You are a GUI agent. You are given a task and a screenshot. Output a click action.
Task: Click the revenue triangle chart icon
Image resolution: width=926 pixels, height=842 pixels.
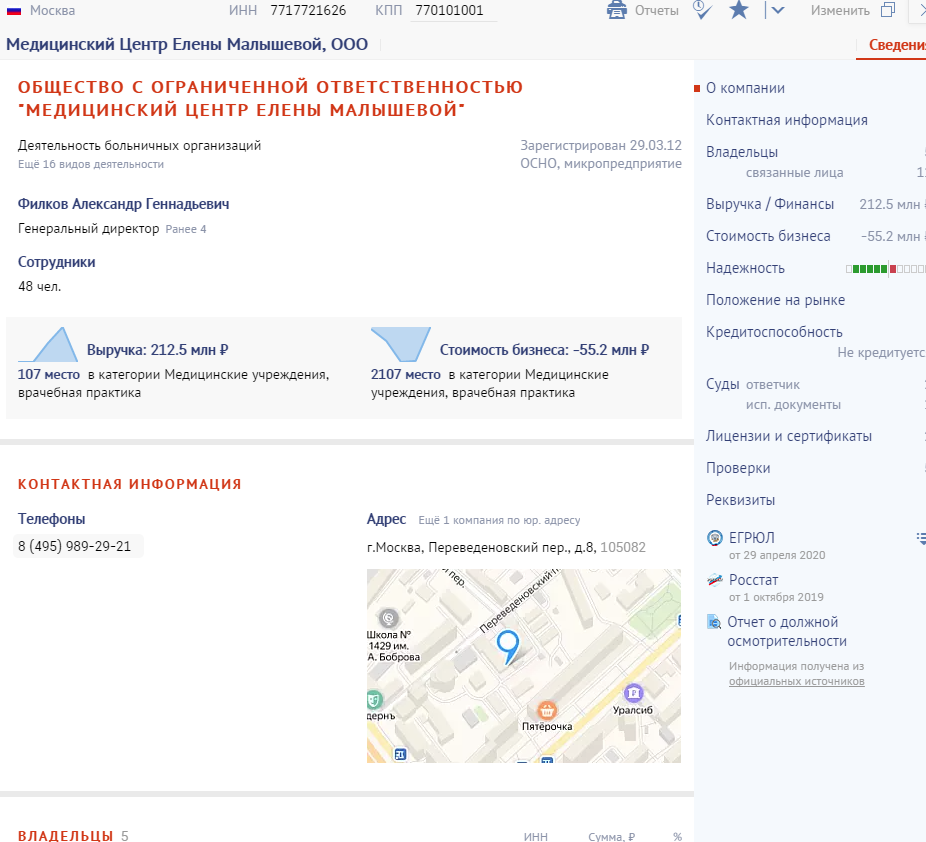tap(48, 344)
